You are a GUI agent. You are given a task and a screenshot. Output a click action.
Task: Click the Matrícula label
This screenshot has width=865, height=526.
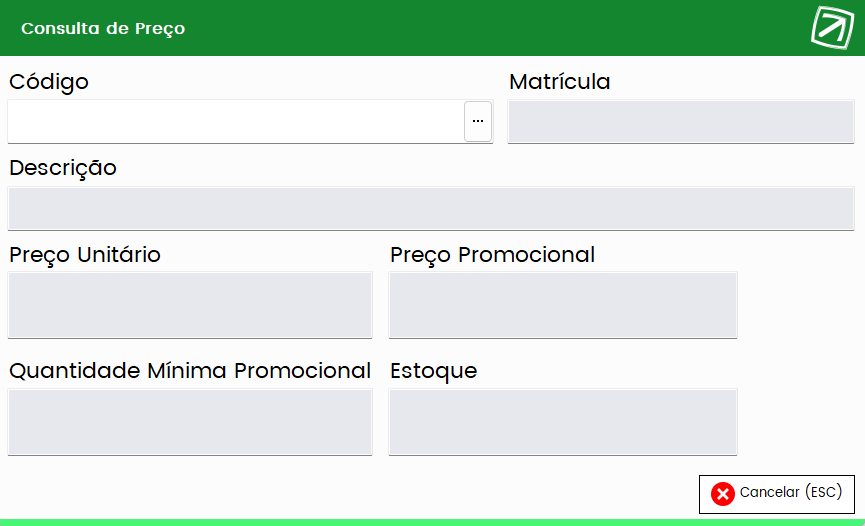click(559, 82)
